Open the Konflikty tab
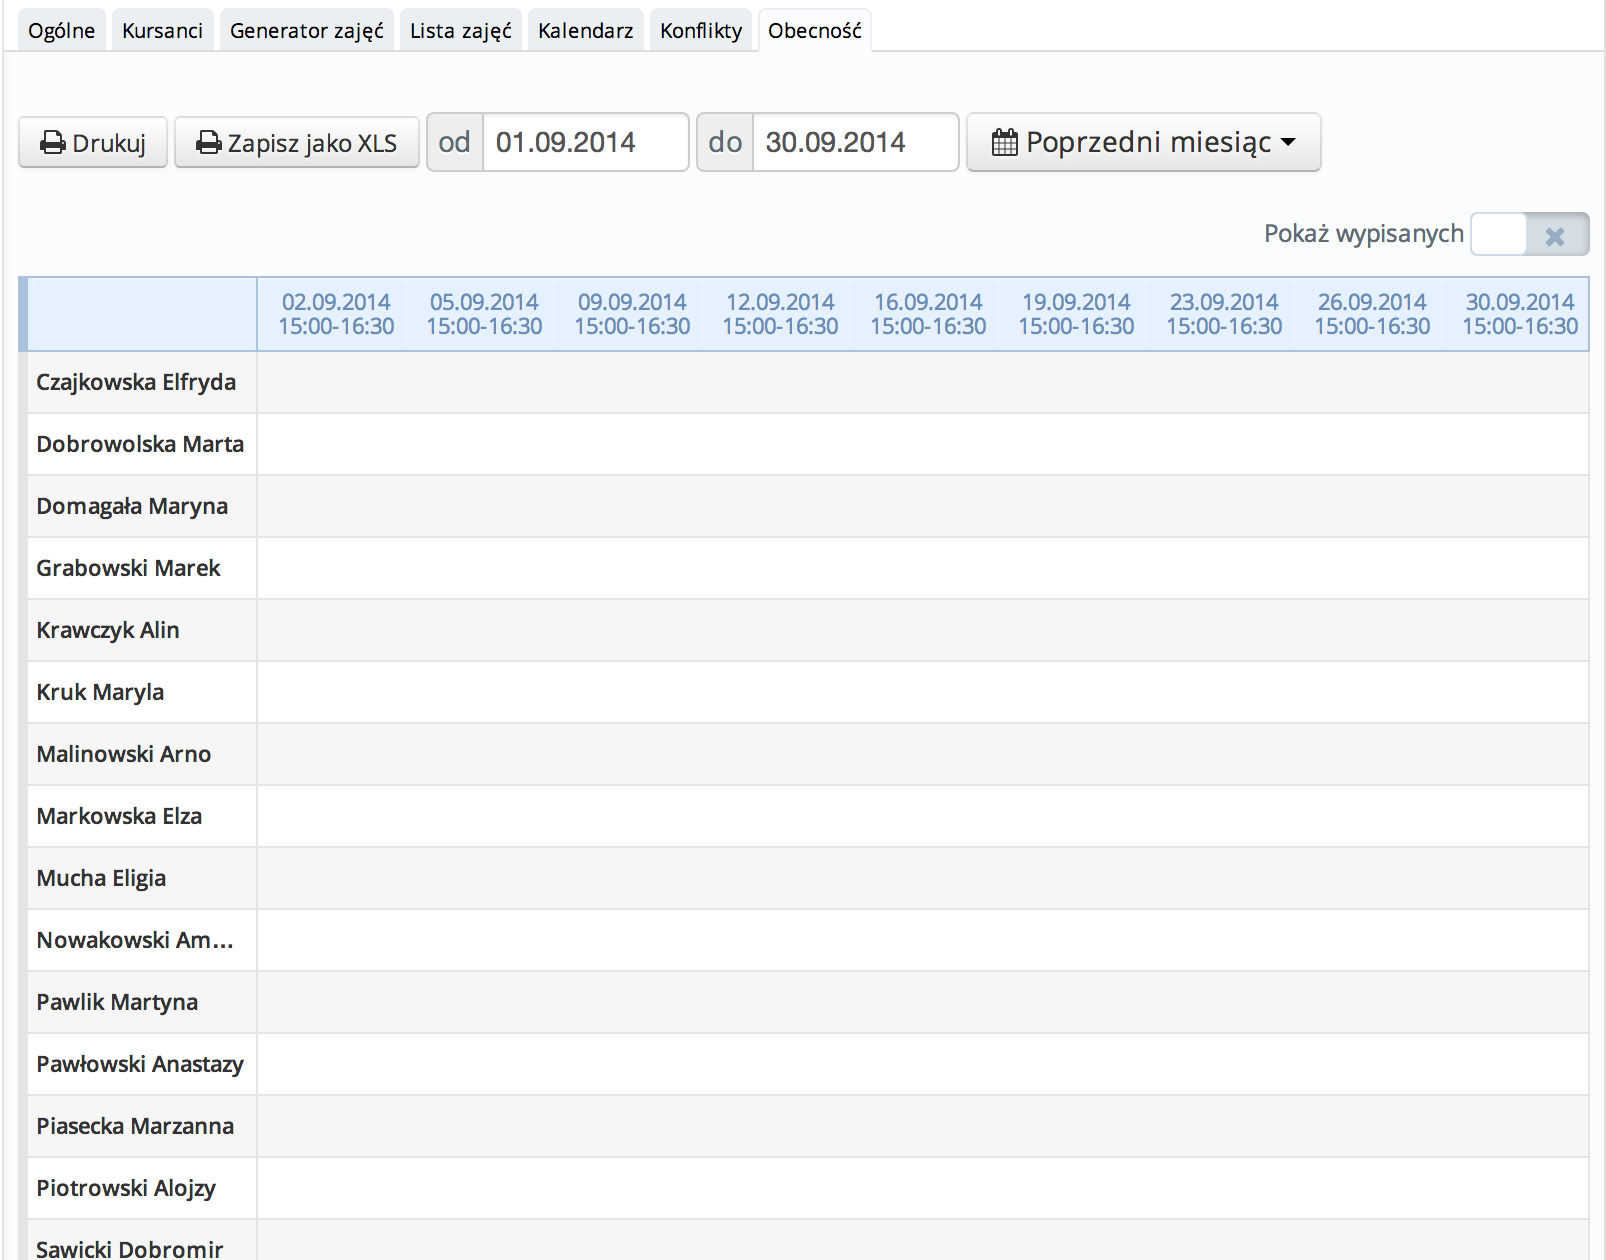The image size is (1606, 1260). 700,31
